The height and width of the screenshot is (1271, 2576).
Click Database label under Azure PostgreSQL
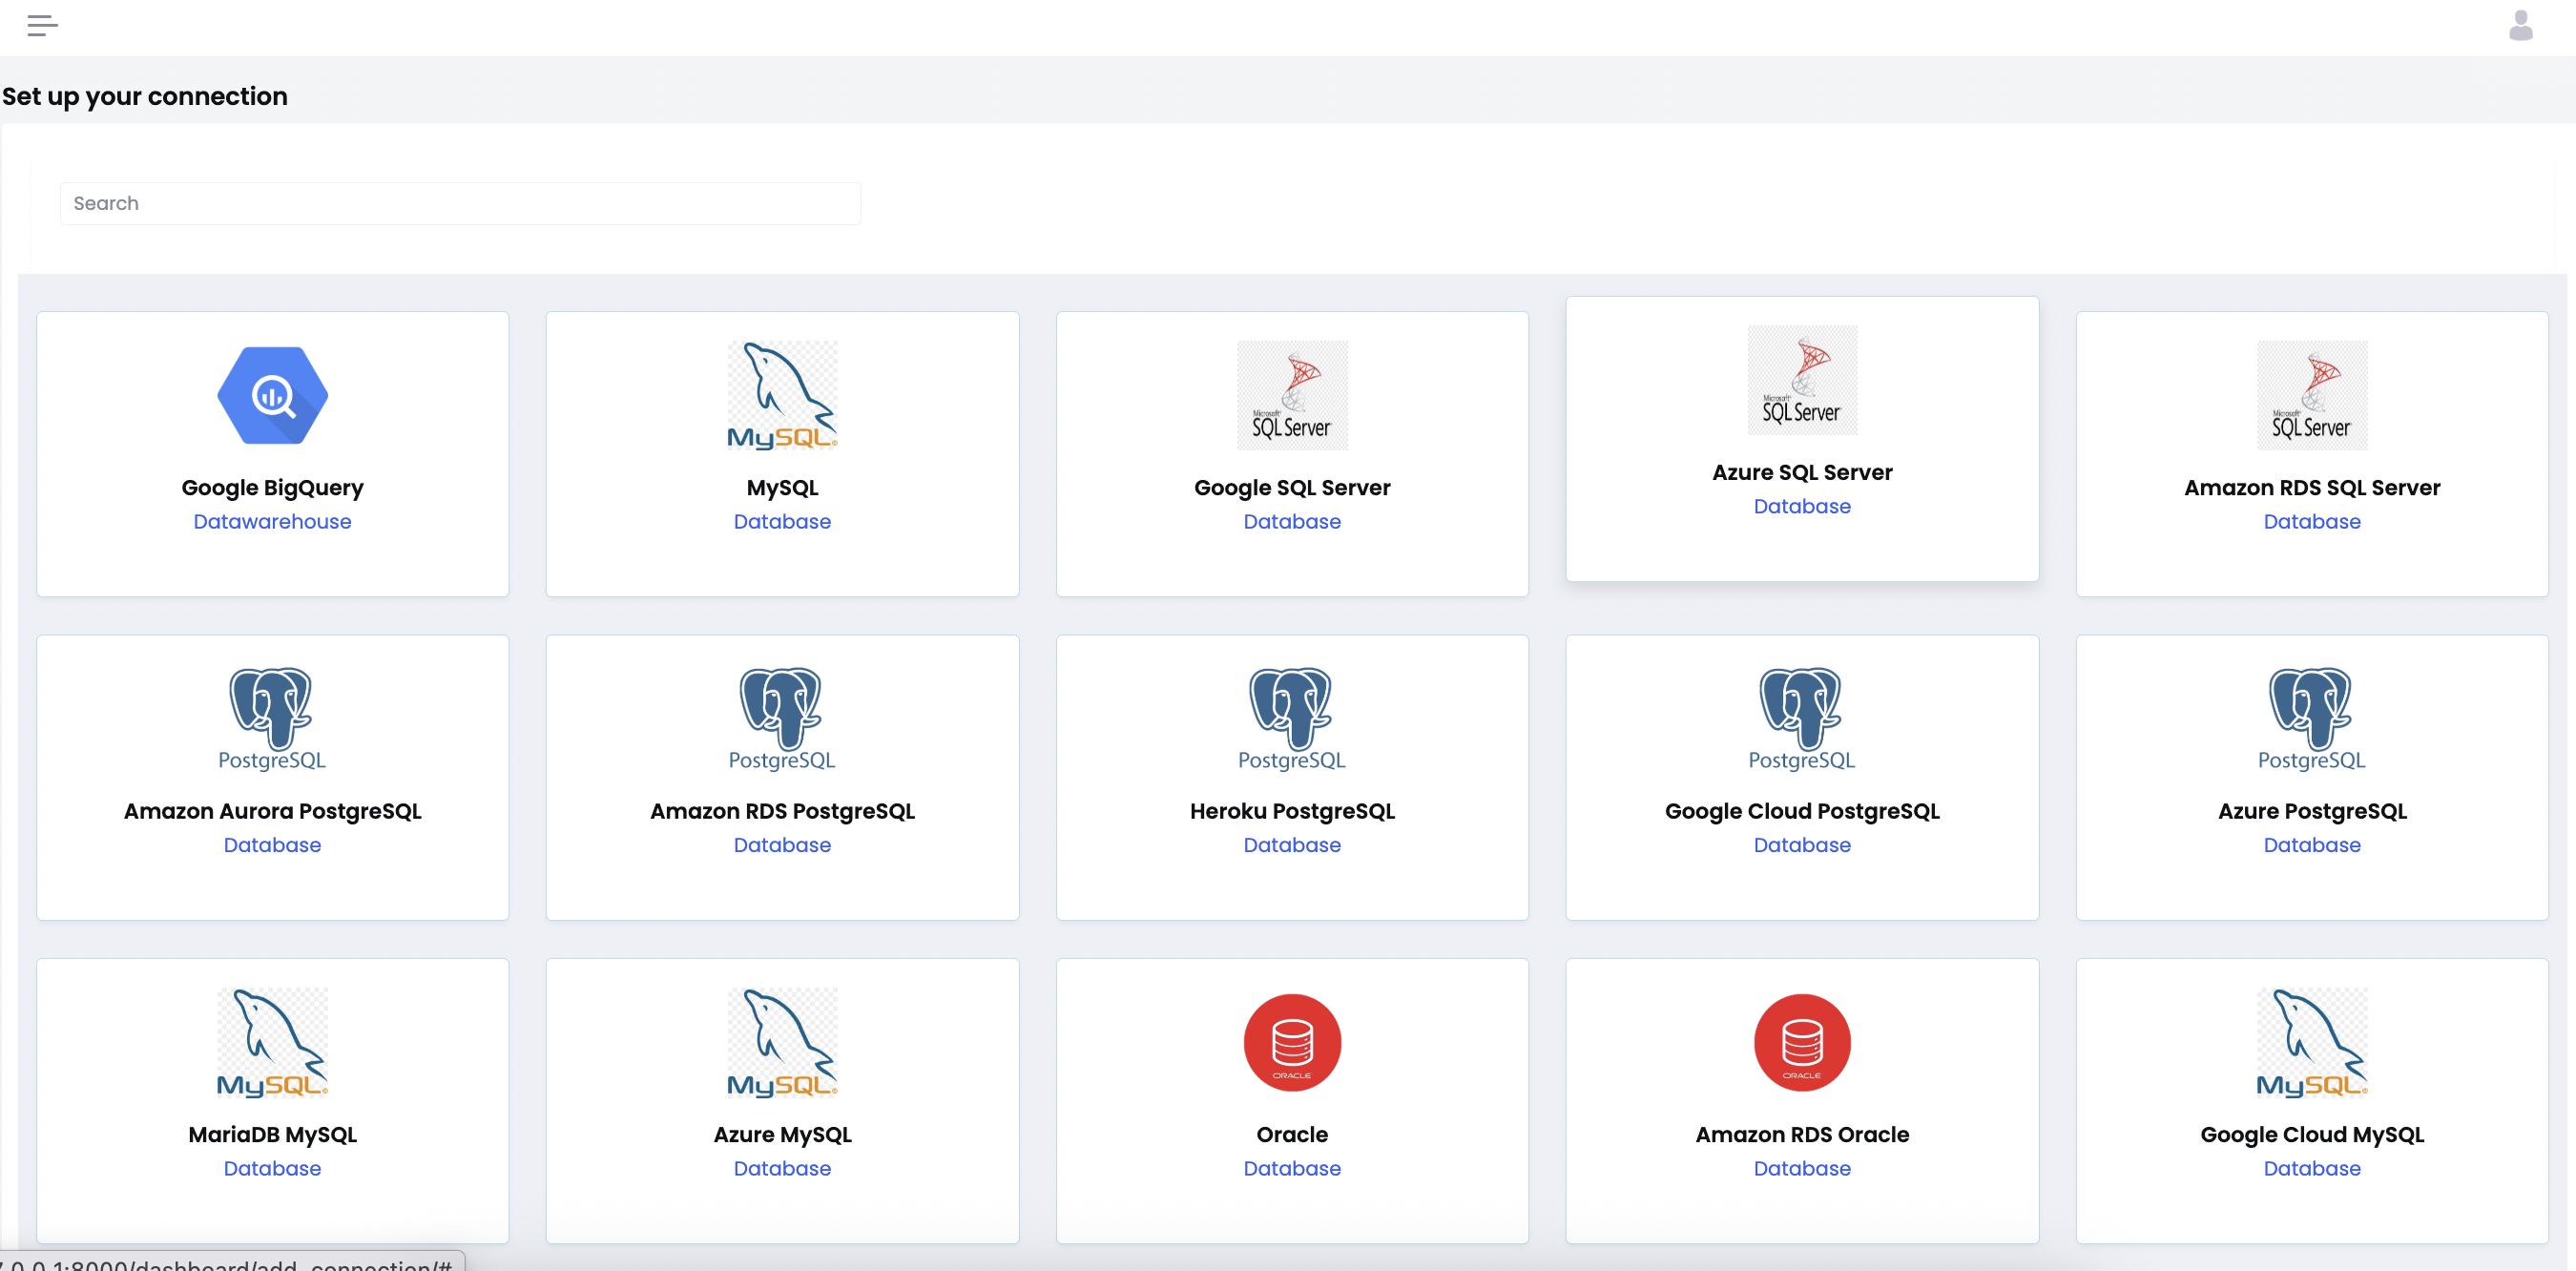(2312, 845)
